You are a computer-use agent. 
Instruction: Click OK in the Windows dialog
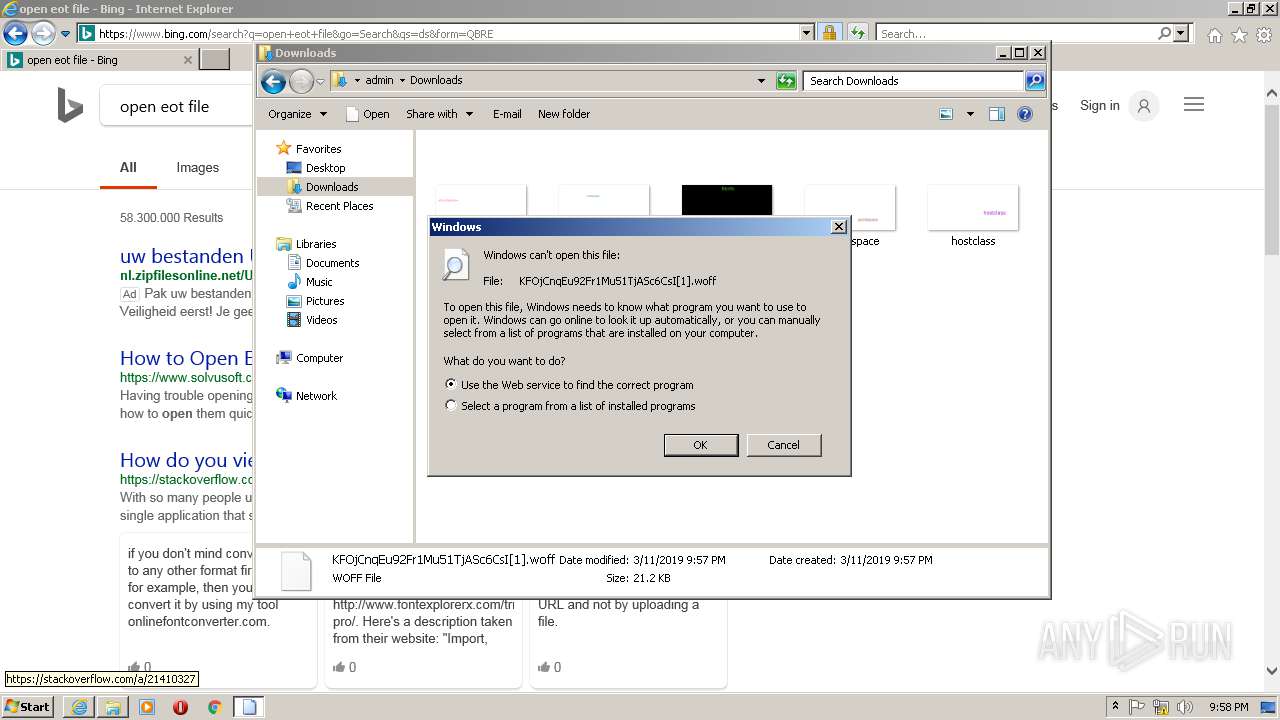pyautogui.click(x=701, y=445)
